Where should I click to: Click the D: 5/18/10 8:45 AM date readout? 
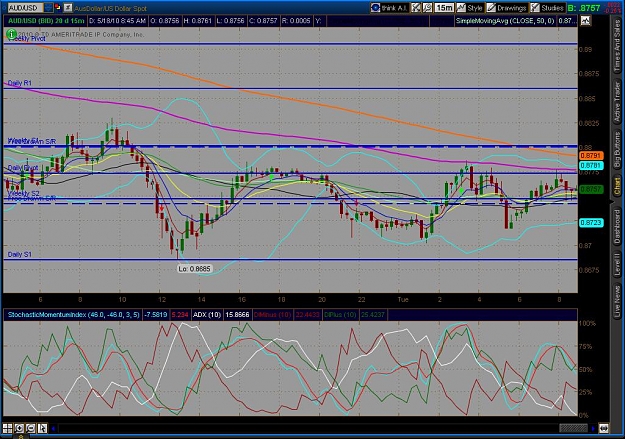click(118, 21)
